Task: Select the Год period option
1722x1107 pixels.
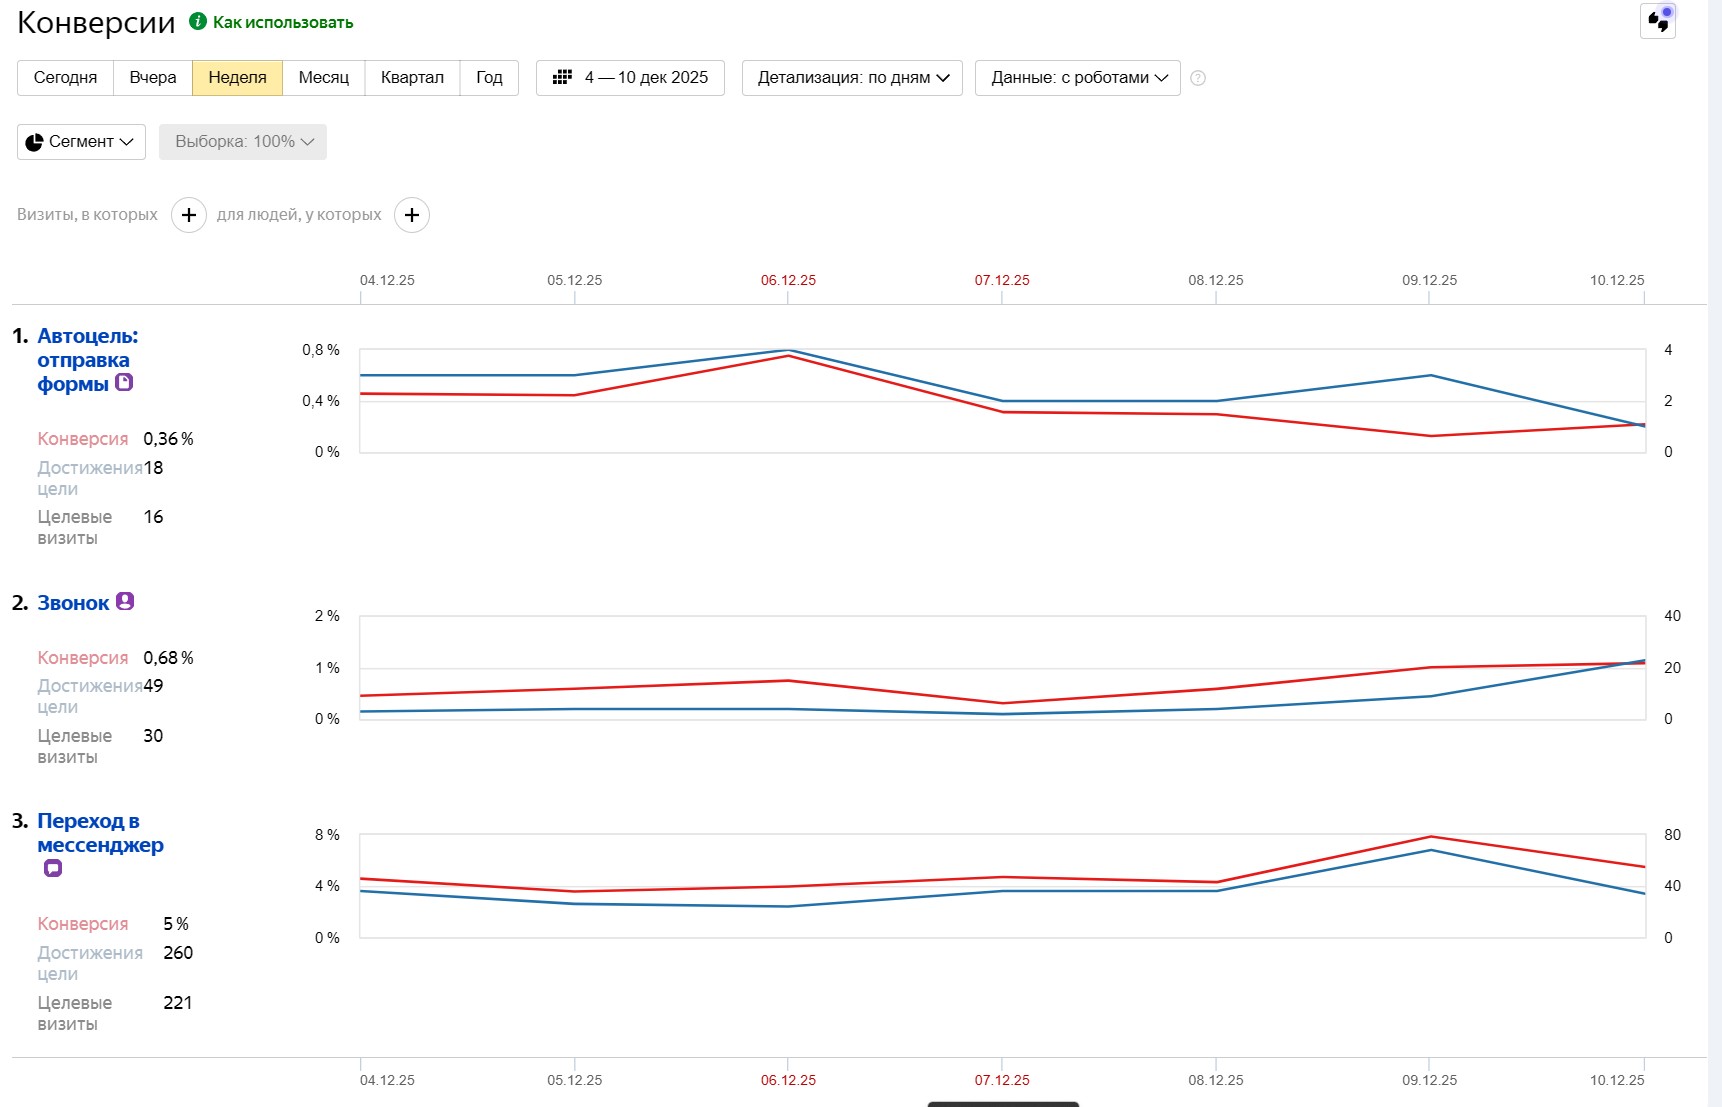Action: pos(489,78)
